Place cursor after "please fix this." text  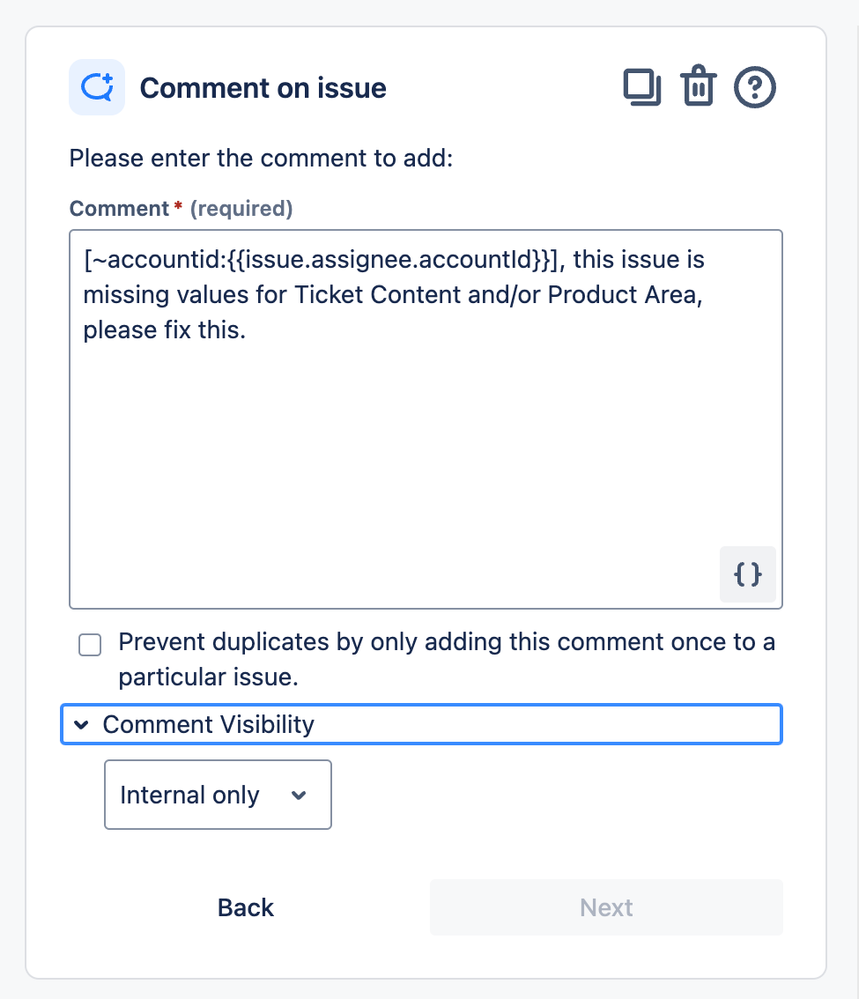(247, 330)
